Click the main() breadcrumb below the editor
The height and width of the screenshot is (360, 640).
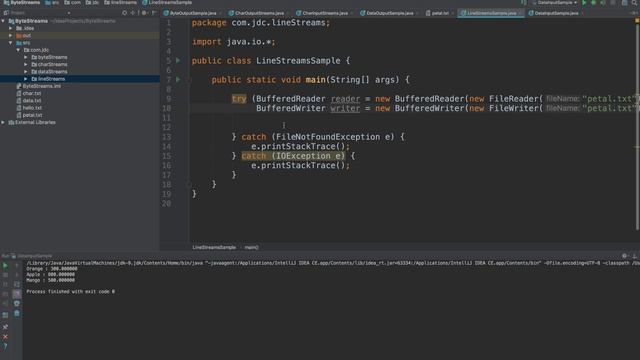tap(251, 247)
